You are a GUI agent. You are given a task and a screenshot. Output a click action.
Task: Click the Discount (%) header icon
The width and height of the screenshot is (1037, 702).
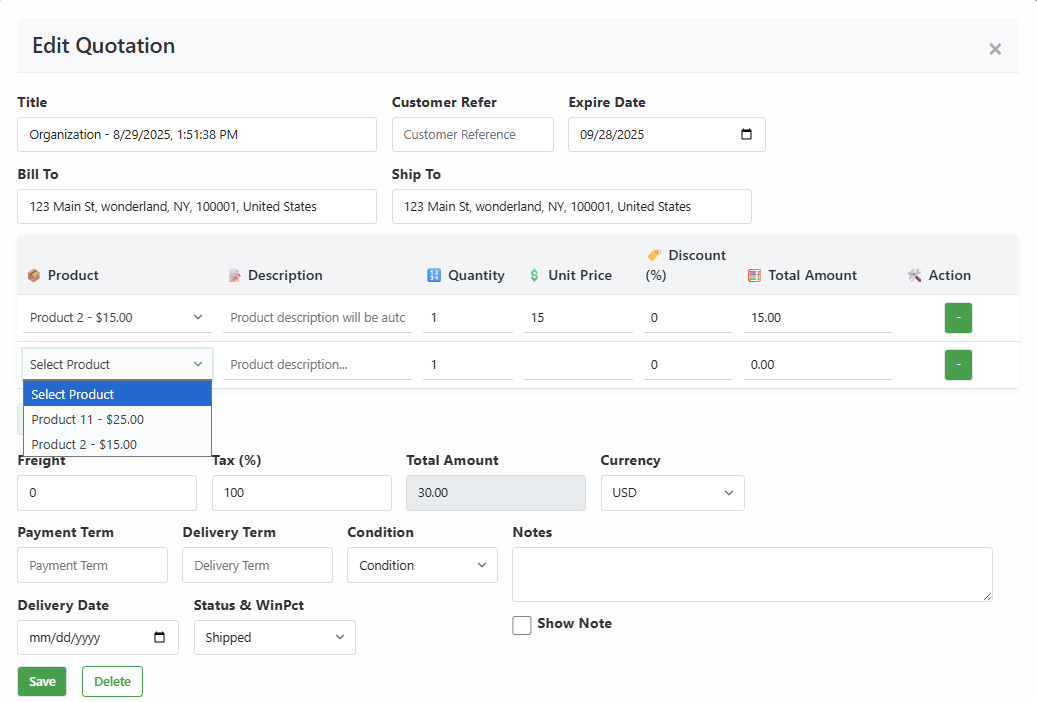[x=655, y=255]
